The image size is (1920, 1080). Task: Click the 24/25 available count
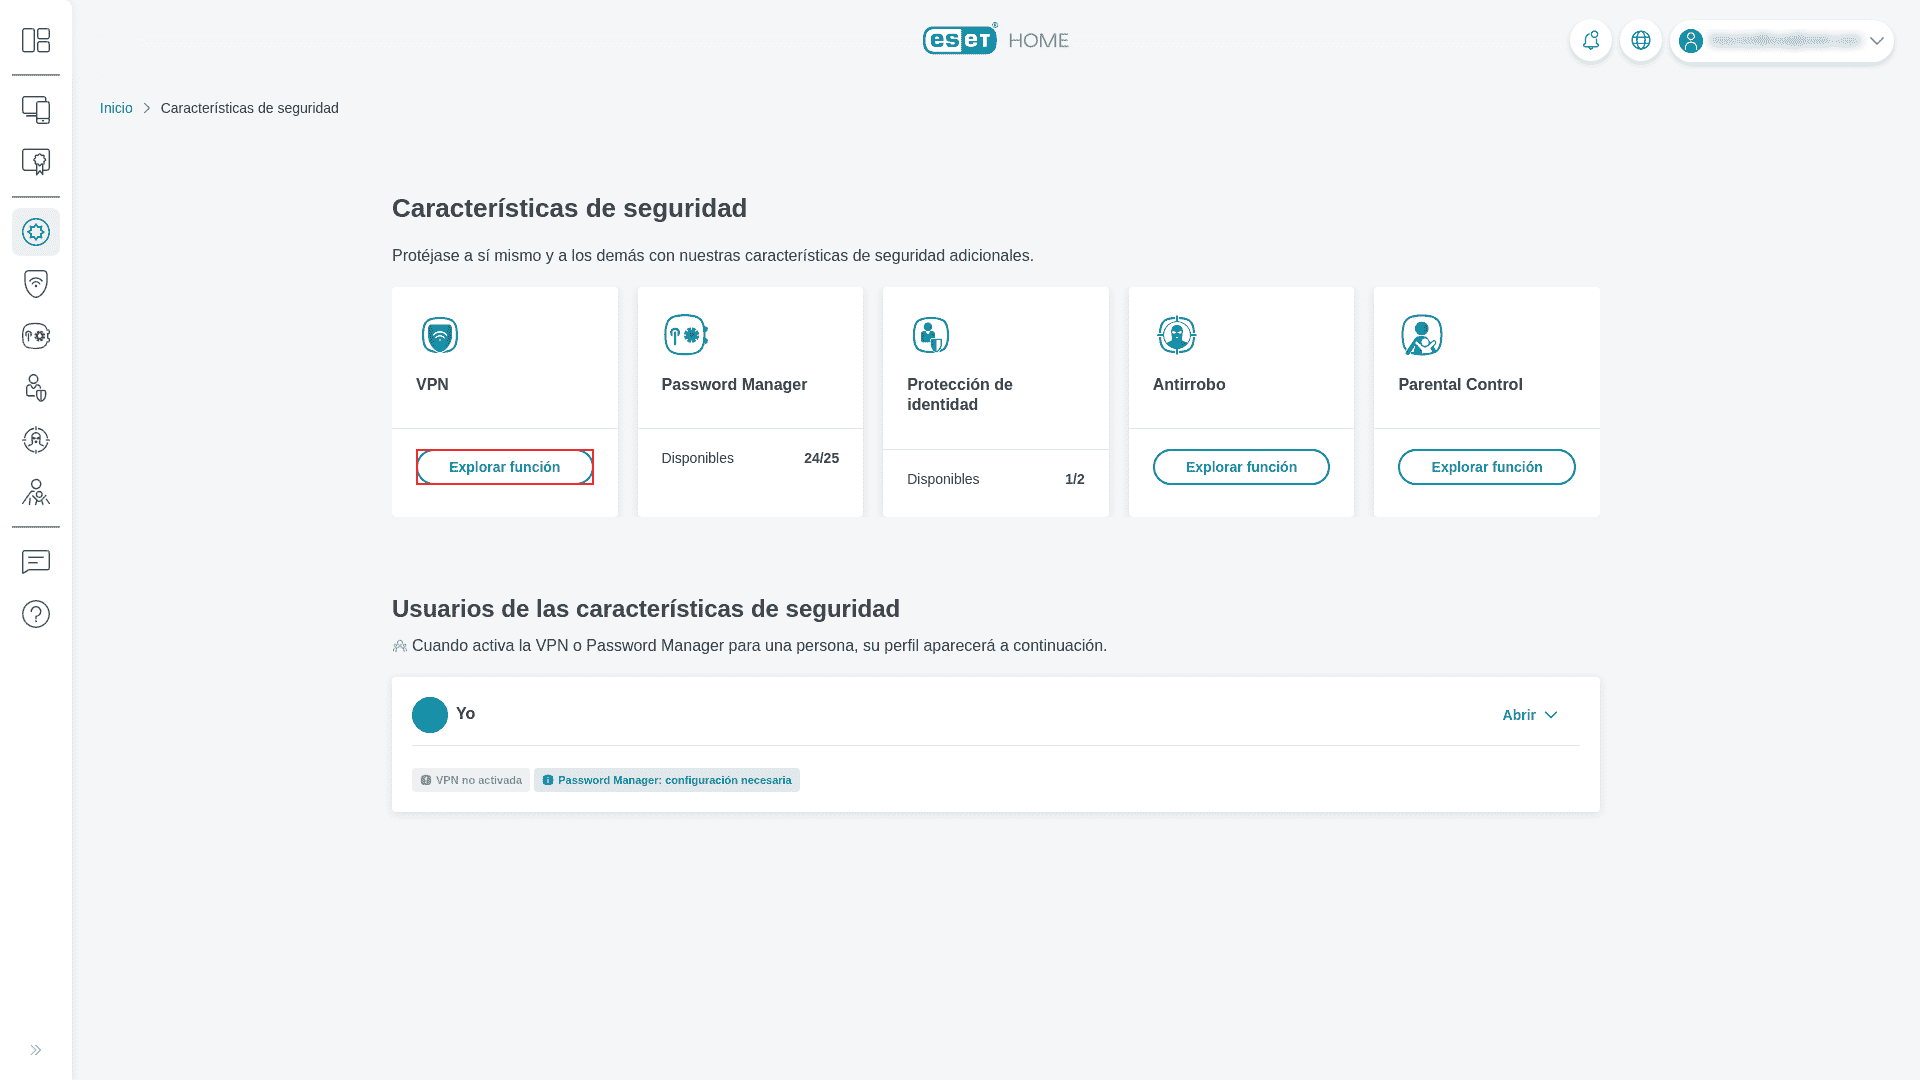(x=821, y=458)
